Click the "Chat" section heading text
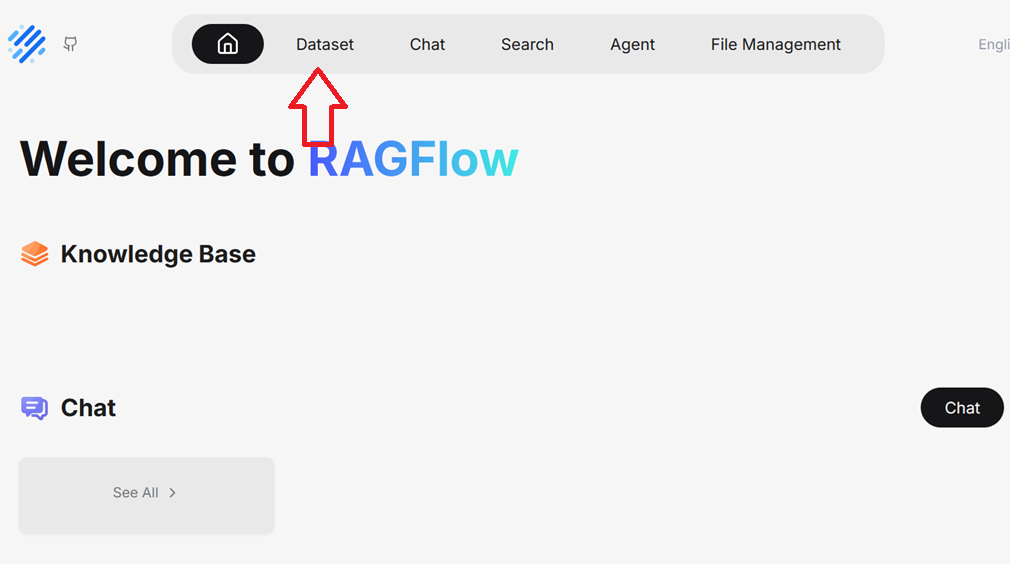Screen dimensions: 1010x564 [88, 408]
